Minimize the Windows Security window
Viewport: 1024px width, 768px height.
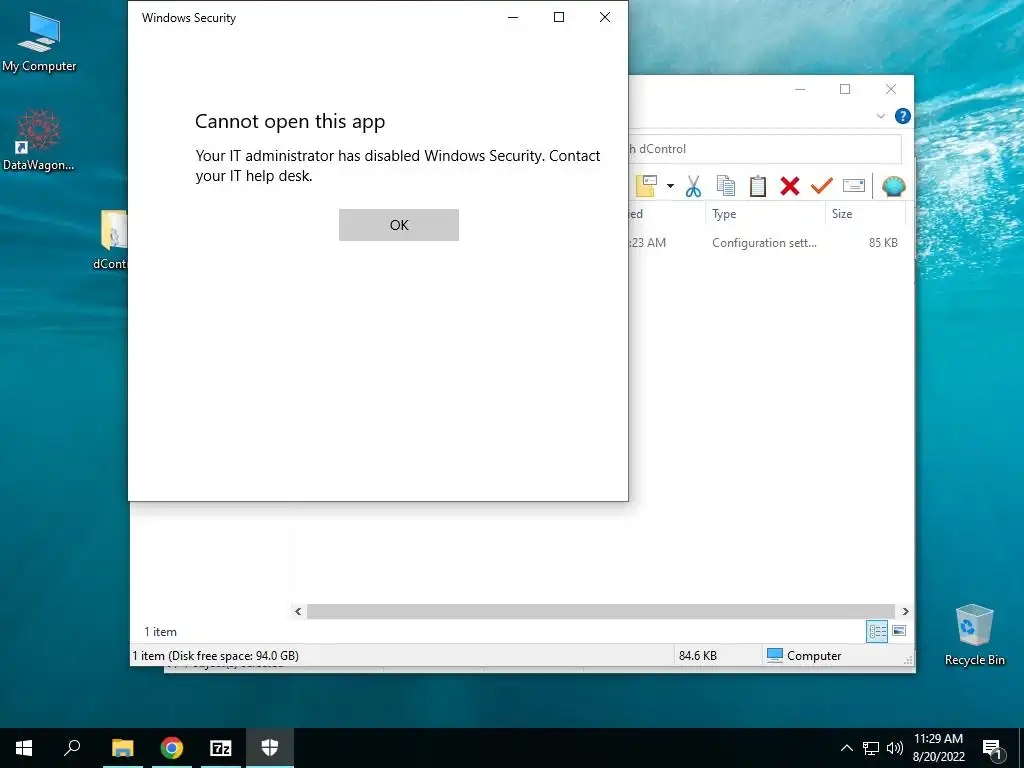coord(513,18)
